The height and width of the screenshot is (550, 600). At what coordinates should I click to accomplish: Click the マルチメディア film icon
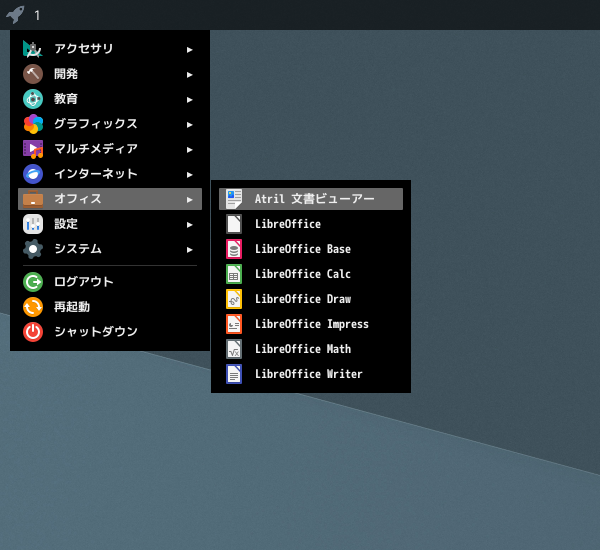pos(33,149)
